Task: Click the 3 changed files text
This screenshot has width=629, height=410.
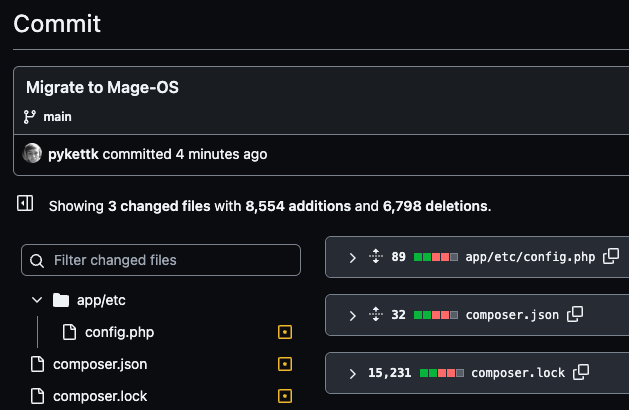Action: (x=159, y=206)
